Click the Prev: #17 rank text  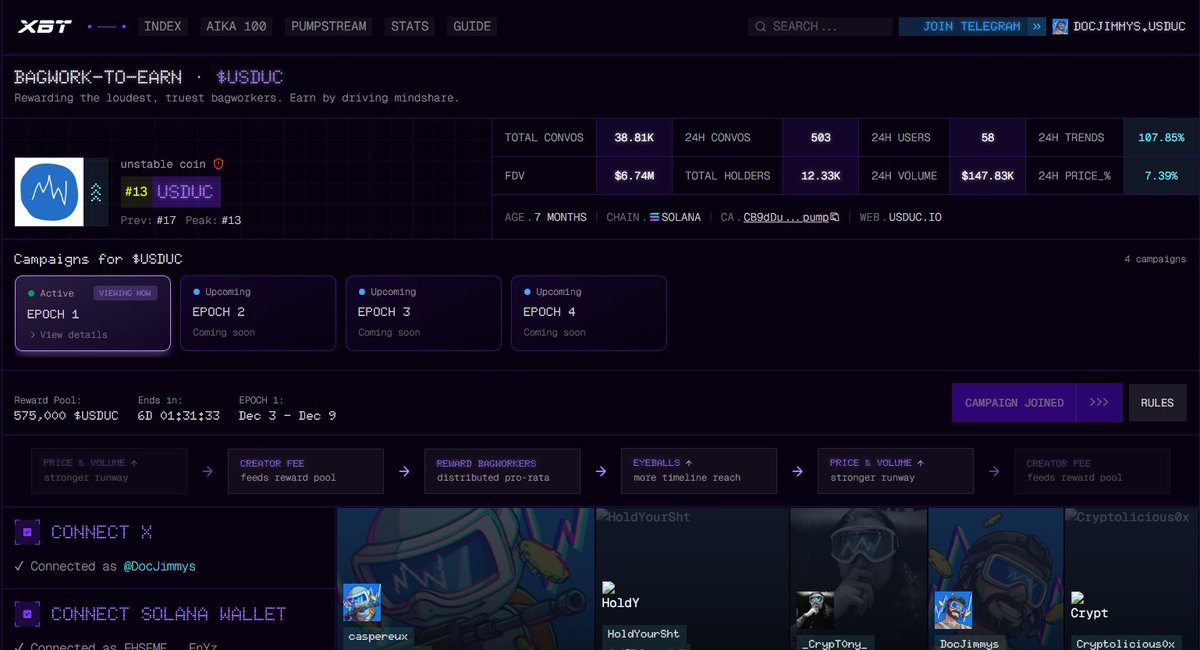click(148, 220)
